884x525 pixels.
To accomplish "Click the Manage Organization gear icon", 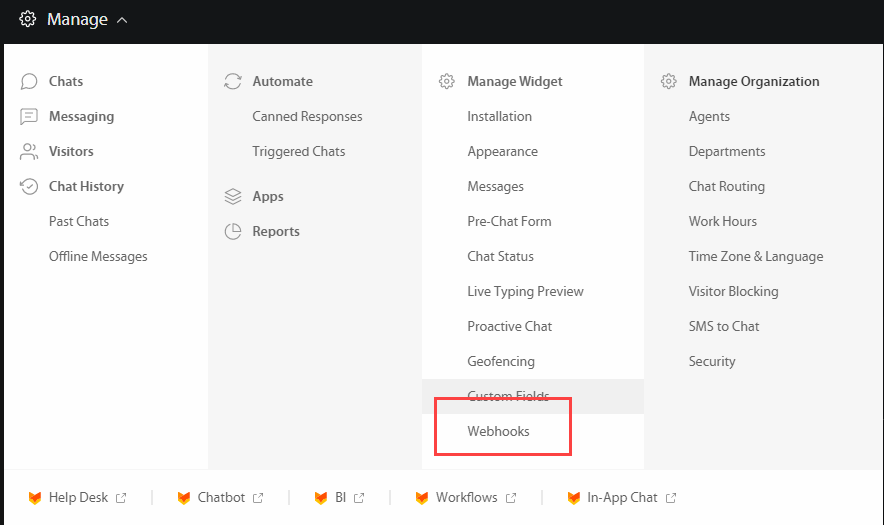I will click(x=669, y=82).
